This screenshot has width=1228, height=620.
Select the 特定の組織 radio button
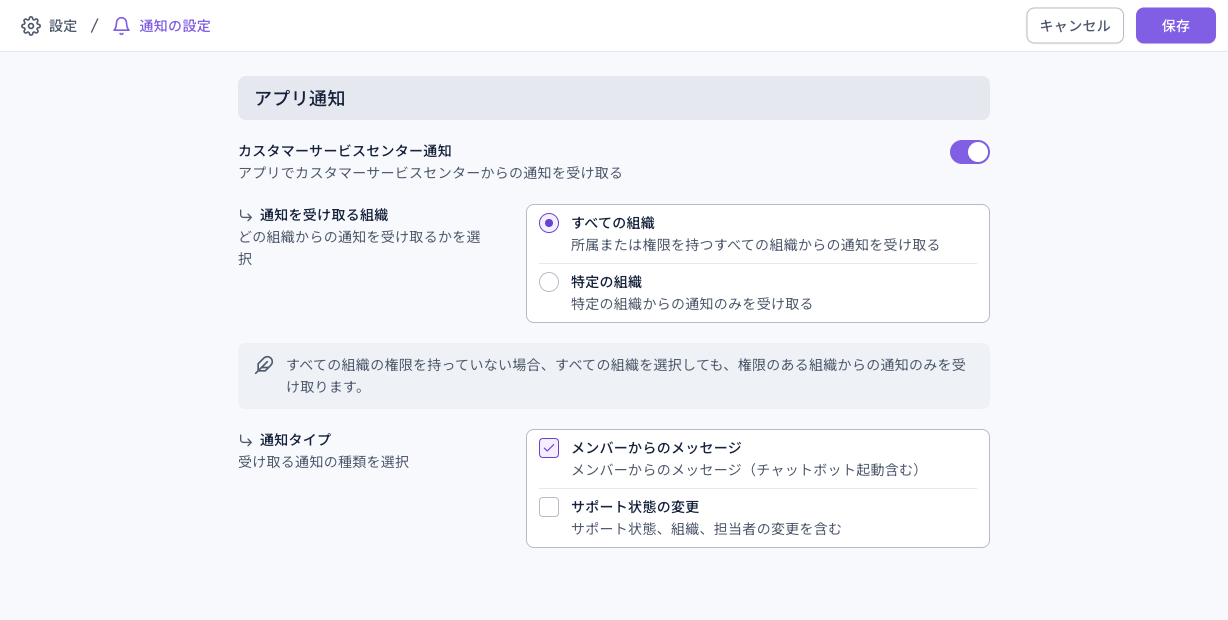549,282
